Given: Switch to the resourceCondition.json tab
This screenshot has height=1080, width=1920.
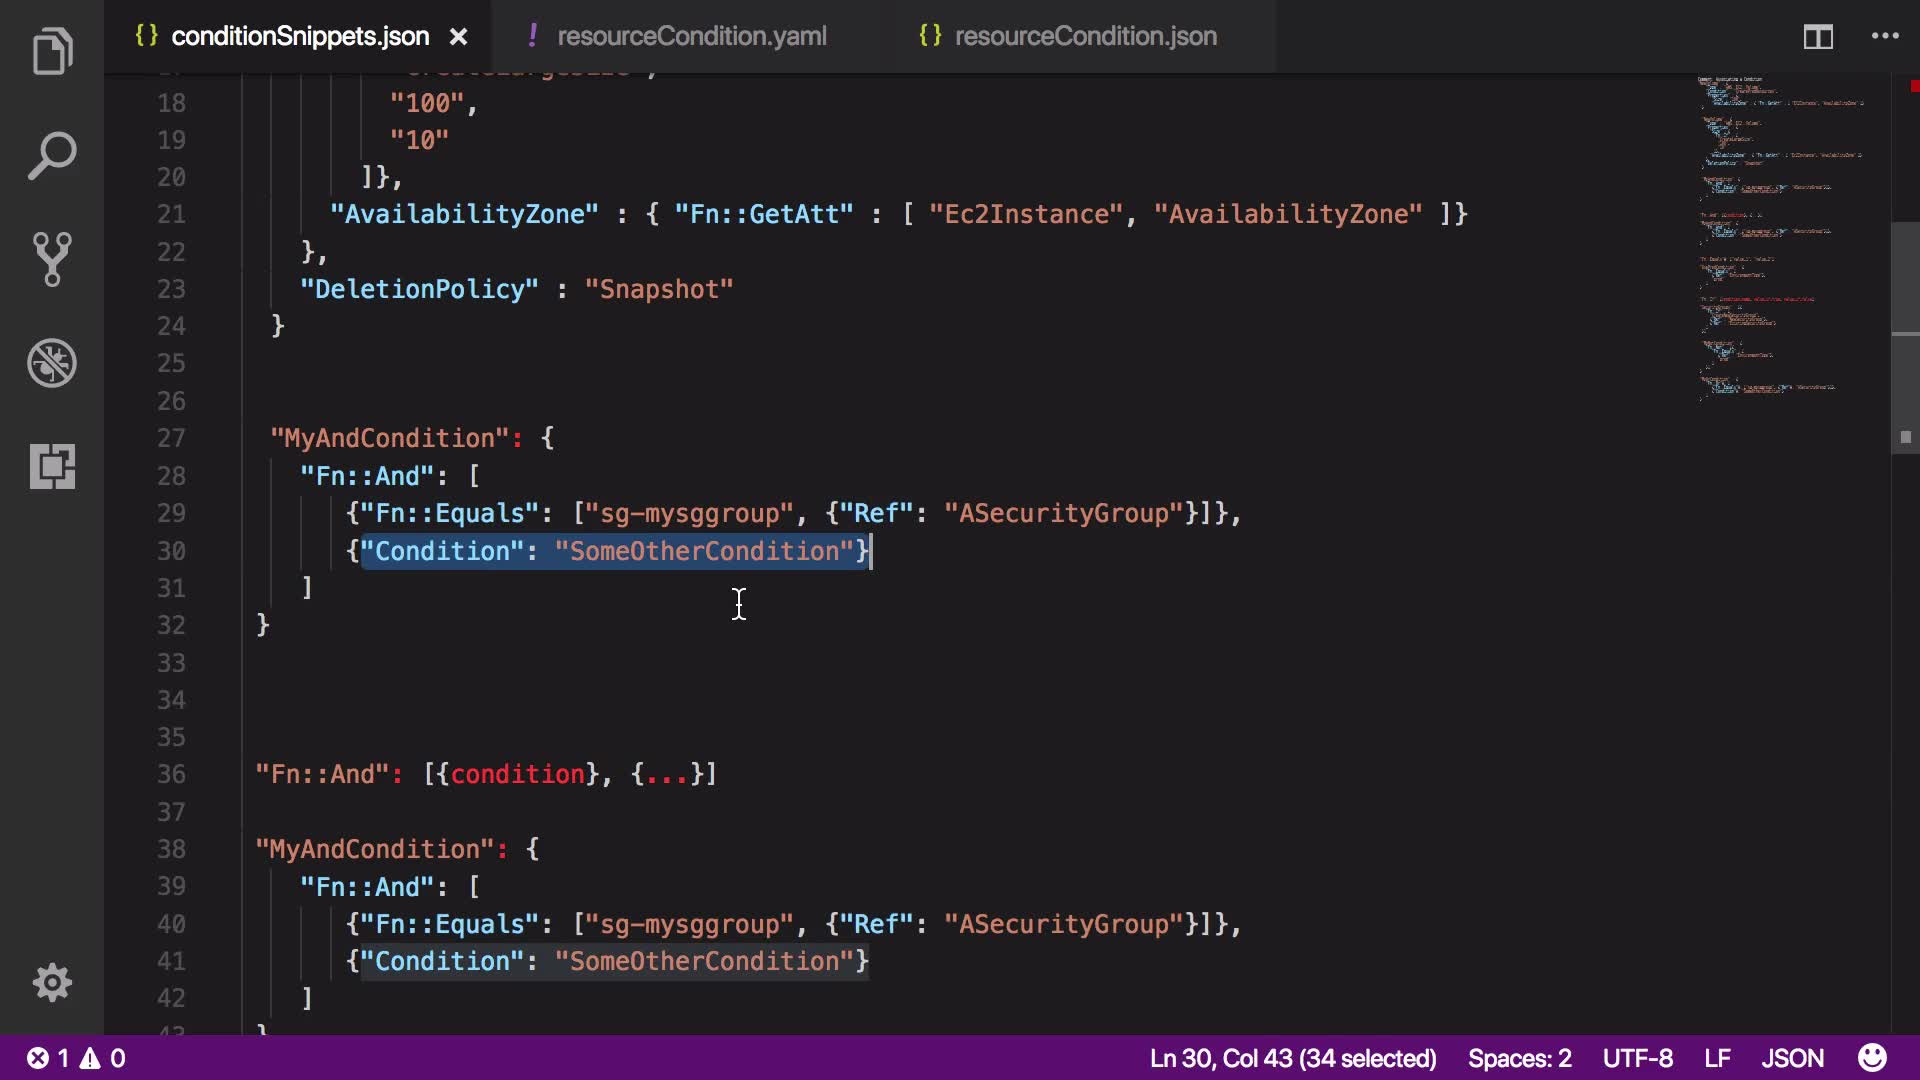Looking at the screenshot, I should (x=1085, y=37).
